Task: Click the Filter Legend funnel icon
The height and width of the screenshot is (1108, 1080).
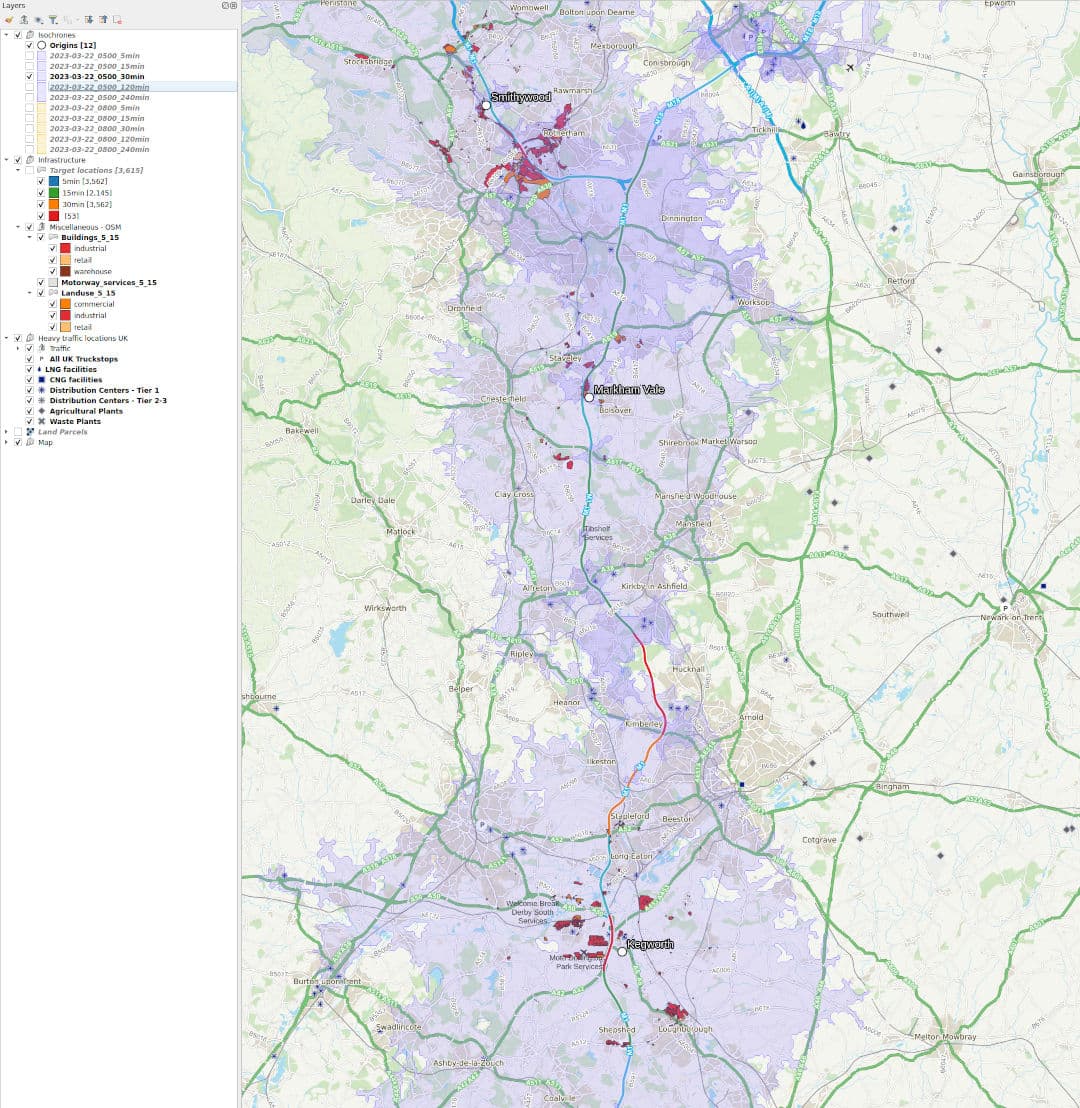Action: coord(53,20)
